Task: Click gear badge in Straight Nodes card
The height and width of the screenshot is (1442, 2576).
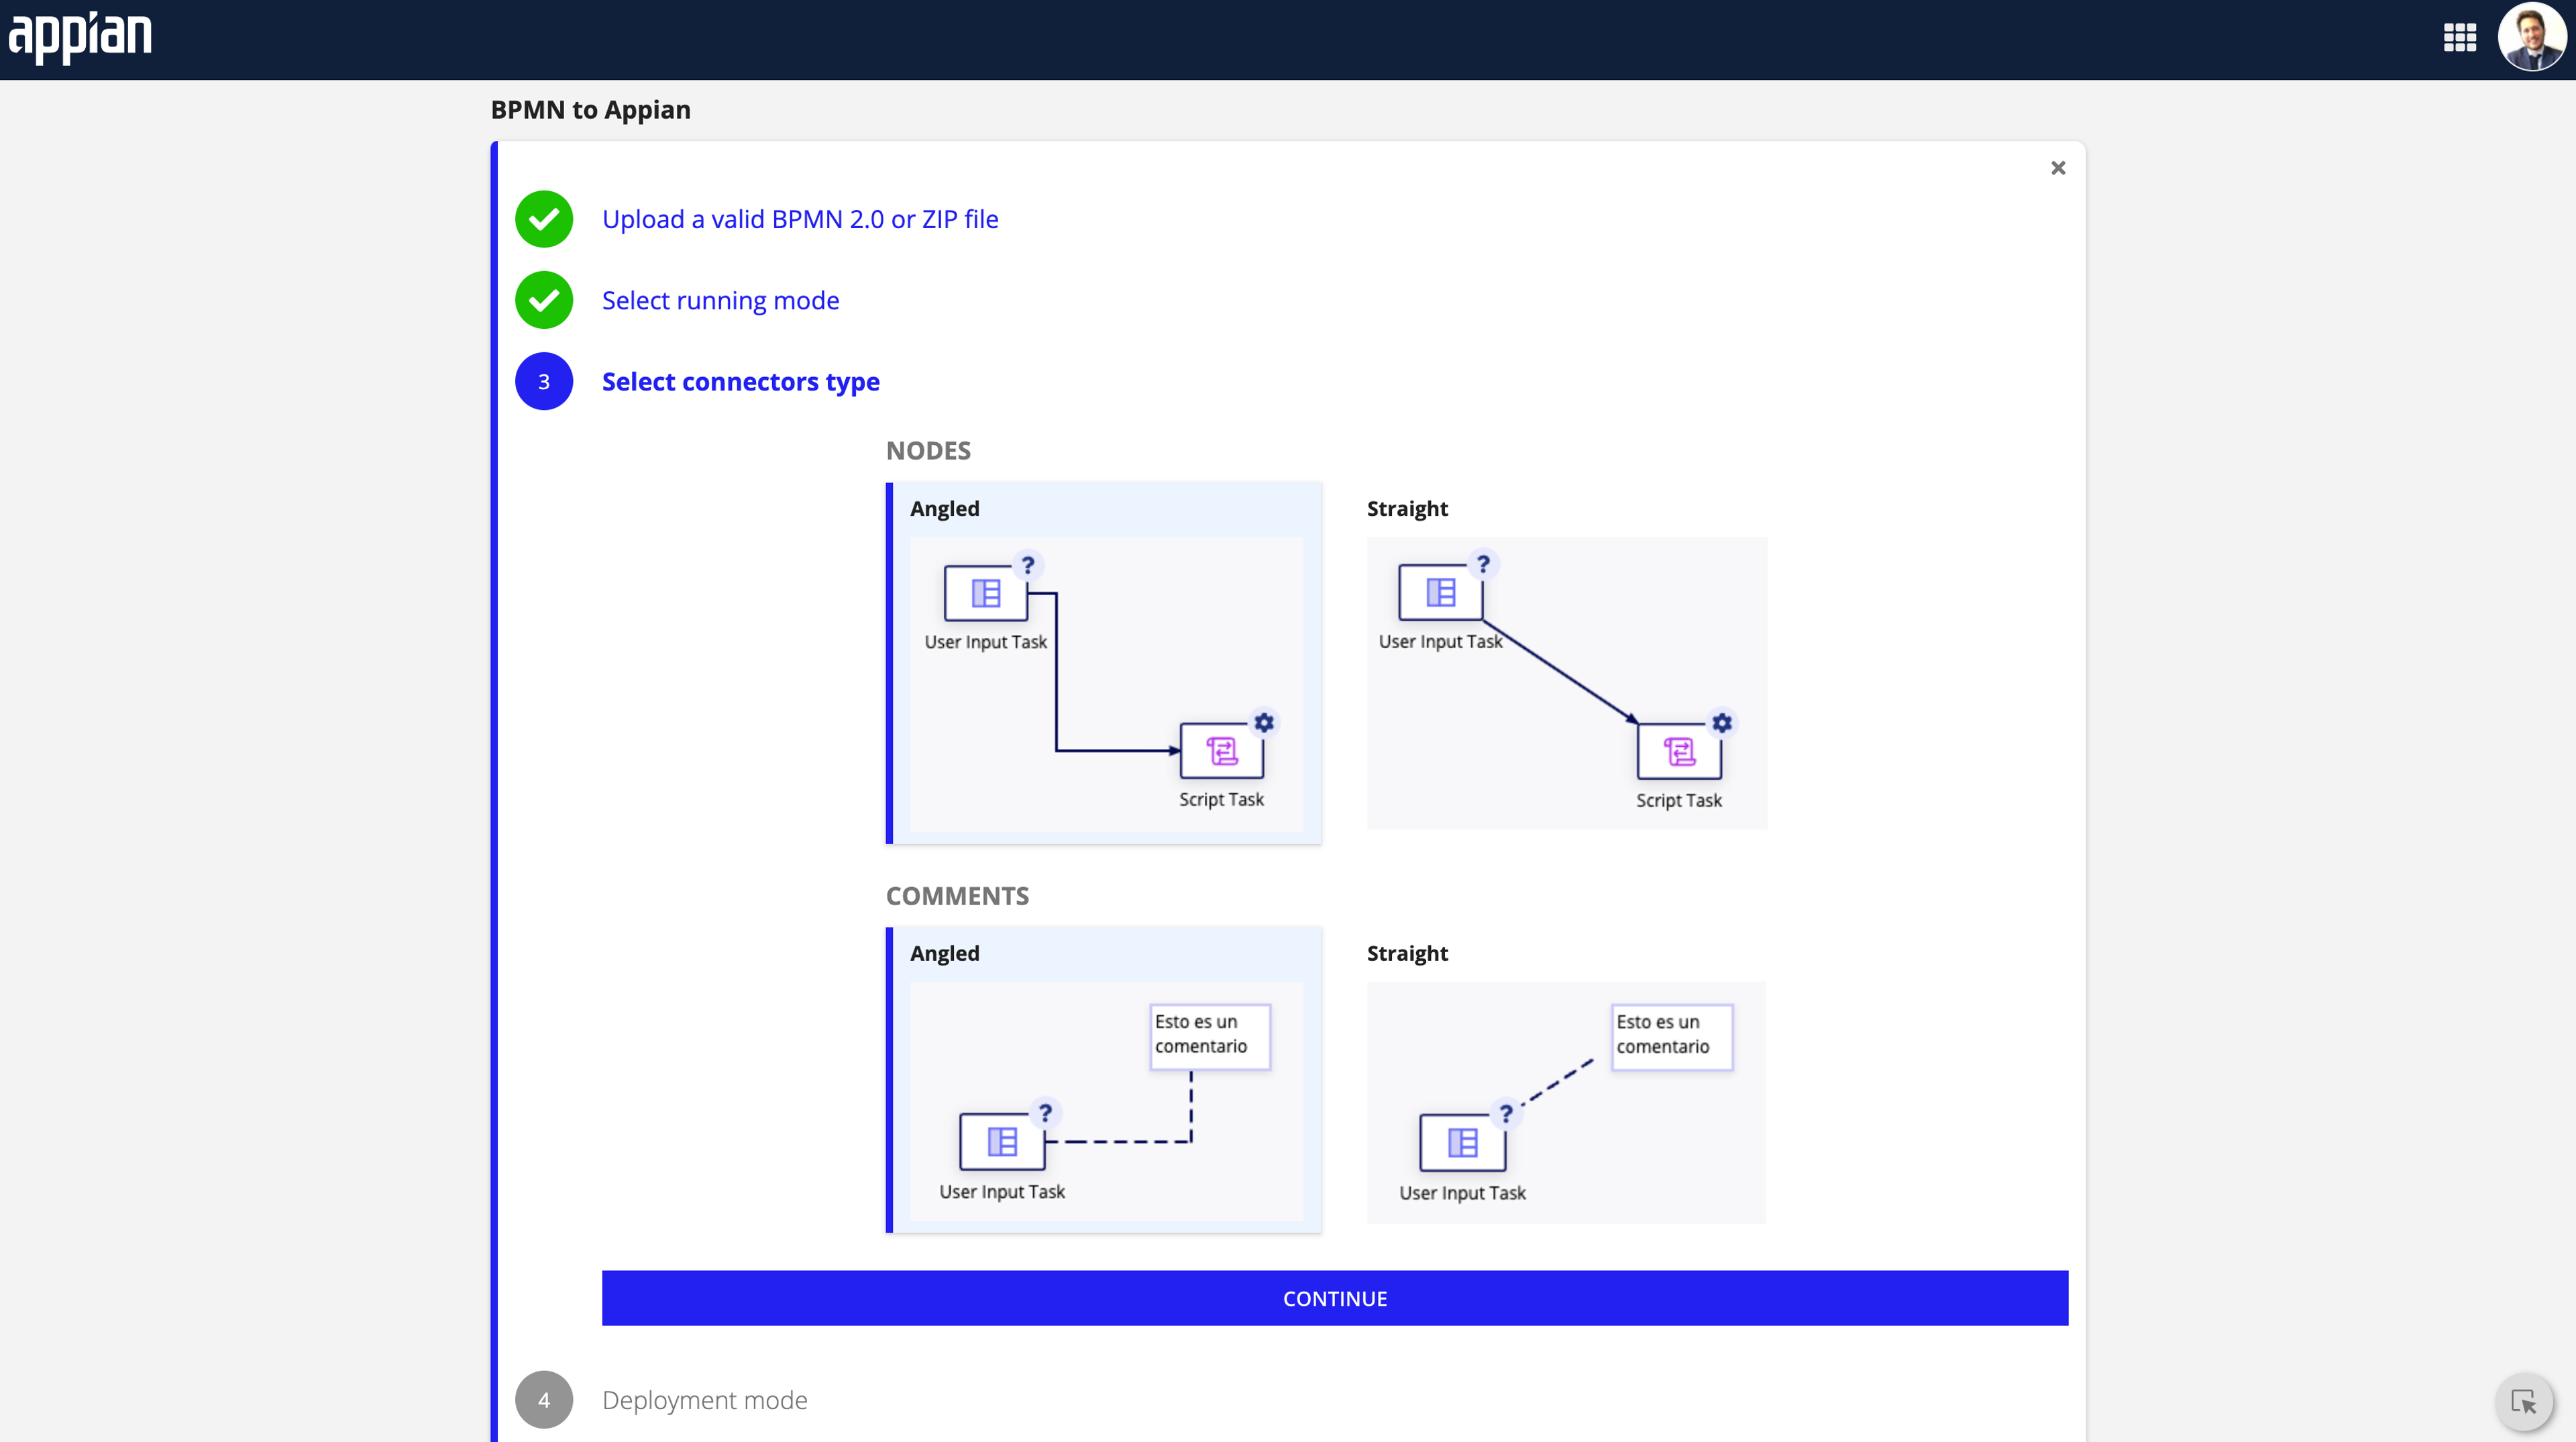Action: point(1722,722)
